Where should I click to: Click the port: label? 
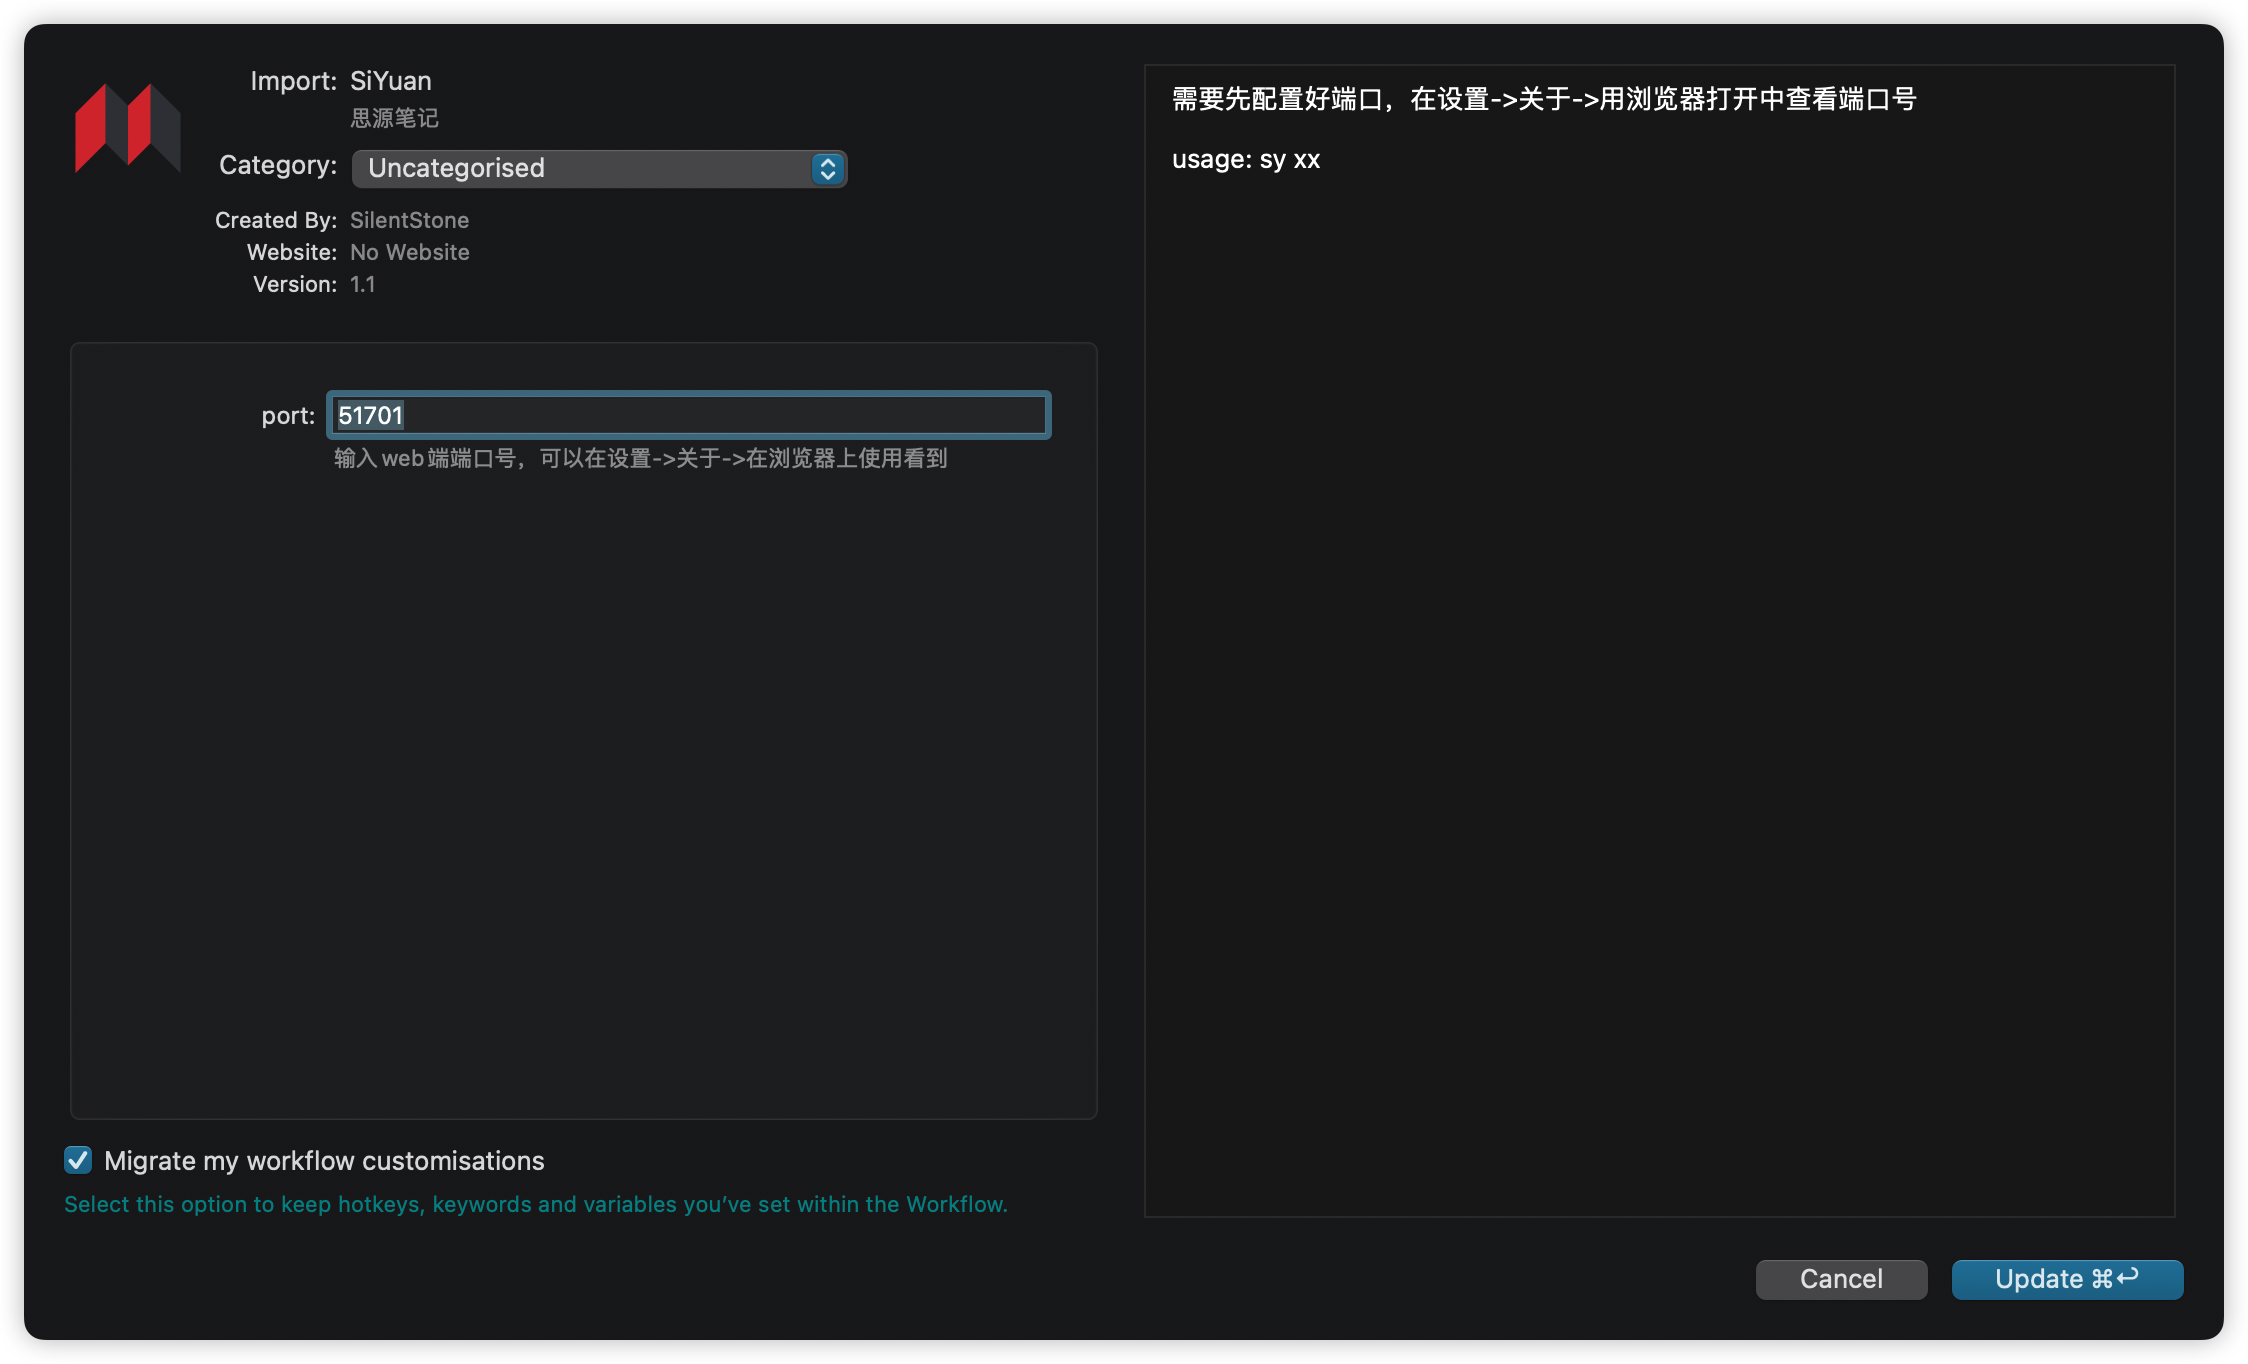pyautogui.click(x=288, y=416)
